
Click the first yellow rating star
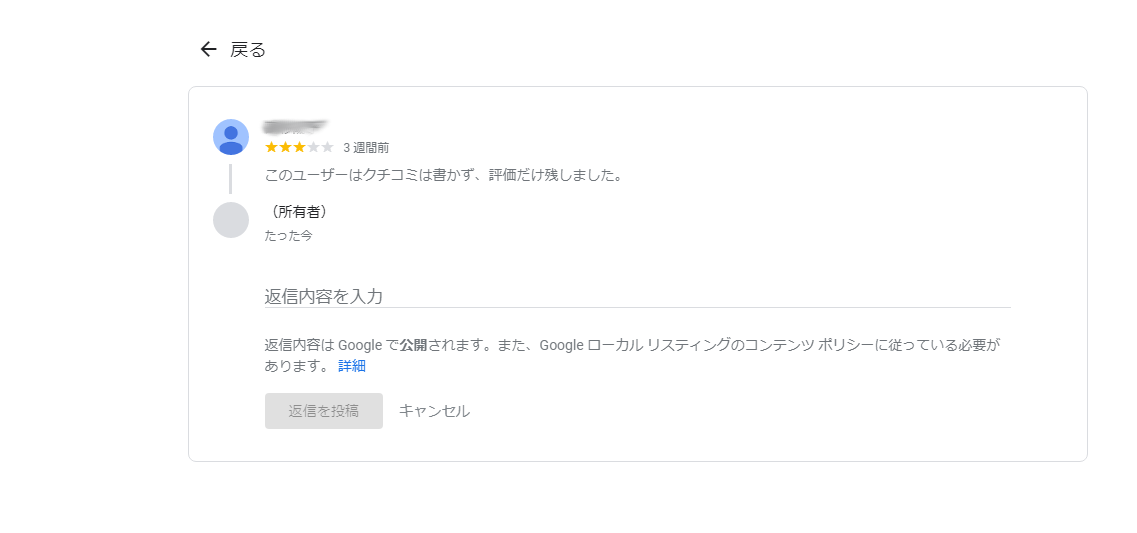272,147
